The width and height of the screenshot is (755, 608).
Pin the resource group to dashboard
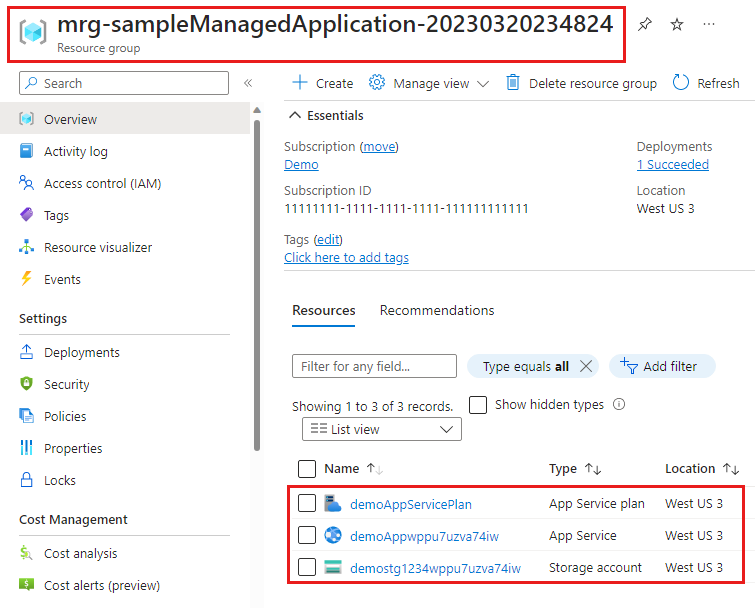[645, 25]
